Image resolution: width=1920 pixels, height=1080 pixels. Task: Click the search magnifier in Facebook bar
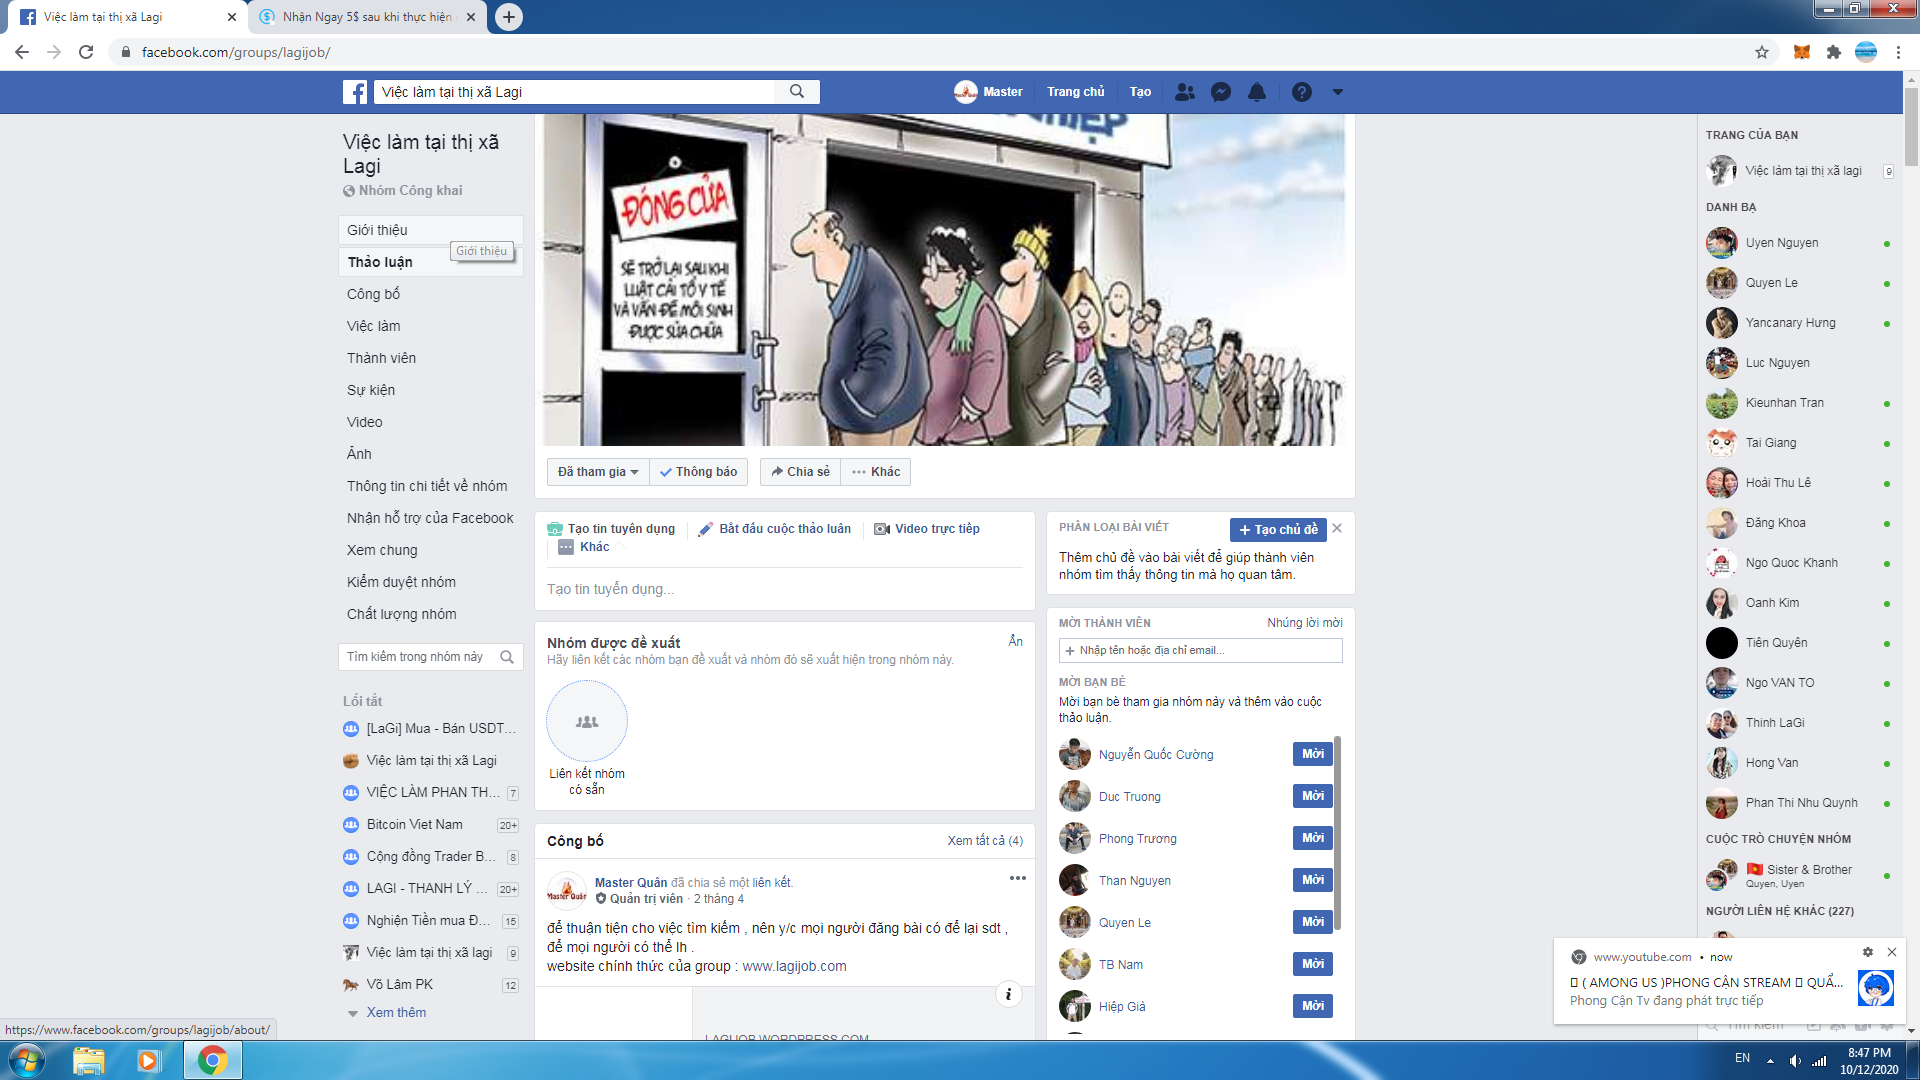(797, 92)
